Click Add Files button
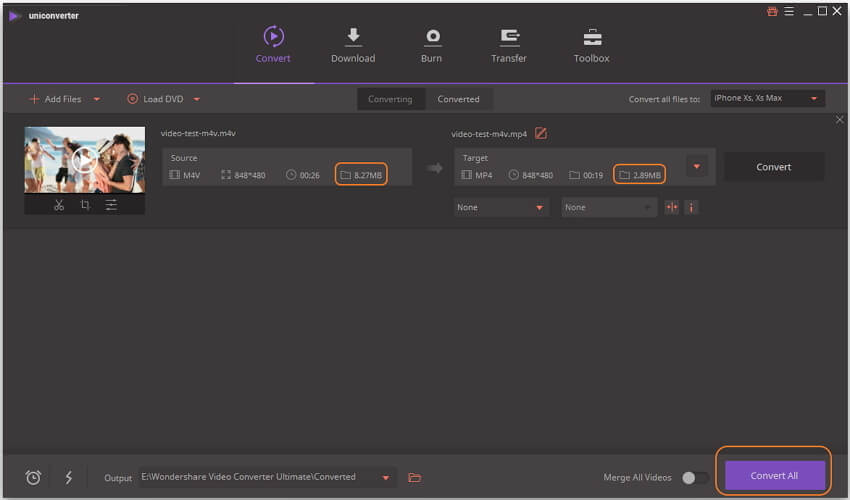The image size is (850, 500). (55, 99)
